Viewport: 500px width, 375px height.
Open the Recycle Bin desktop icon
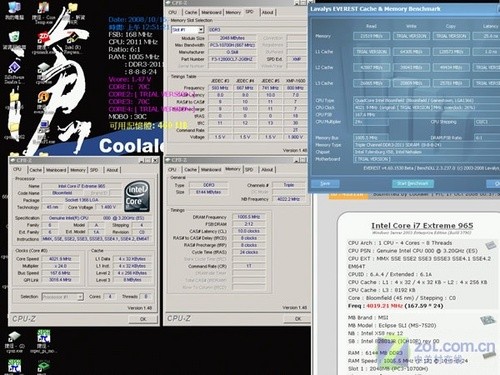pos(14,37)
